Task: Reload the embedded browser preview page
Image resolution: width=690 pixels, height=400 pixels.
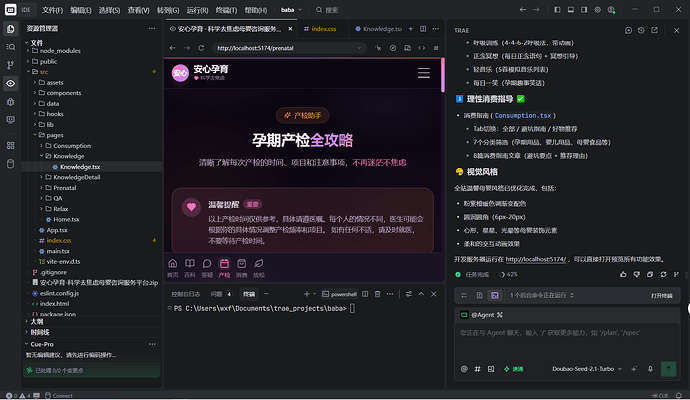Action: click(201, 48)
